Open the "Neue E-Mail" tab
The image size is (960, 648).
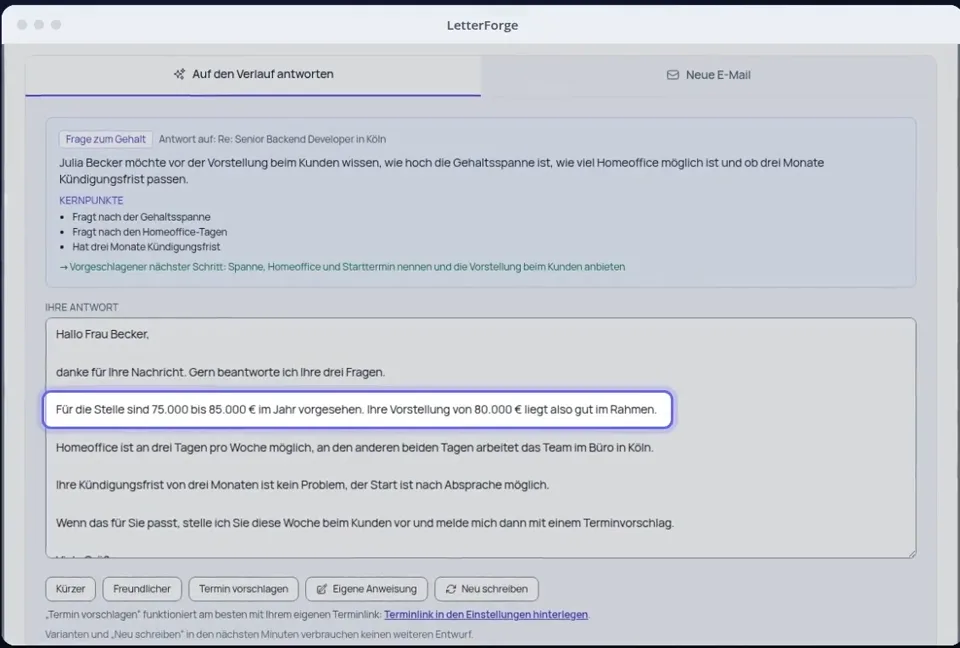click(708, 75)
